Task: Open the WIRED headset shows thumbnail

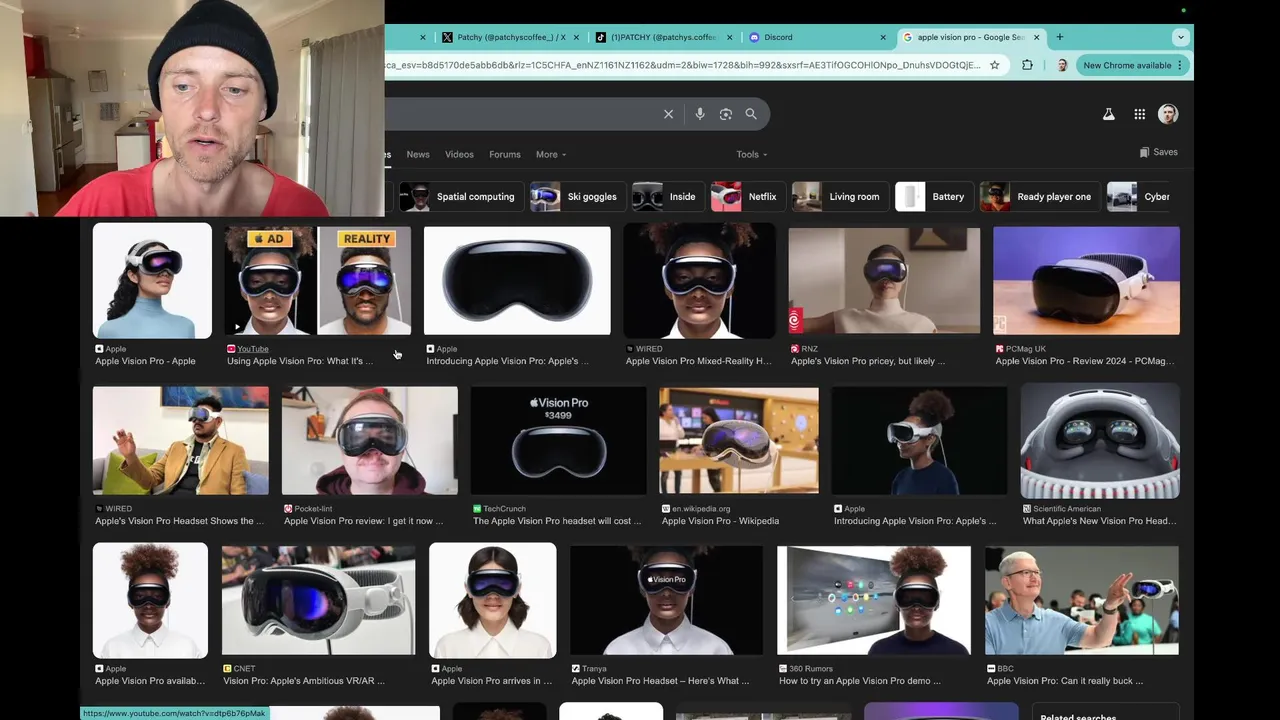Action: point(181,441)
